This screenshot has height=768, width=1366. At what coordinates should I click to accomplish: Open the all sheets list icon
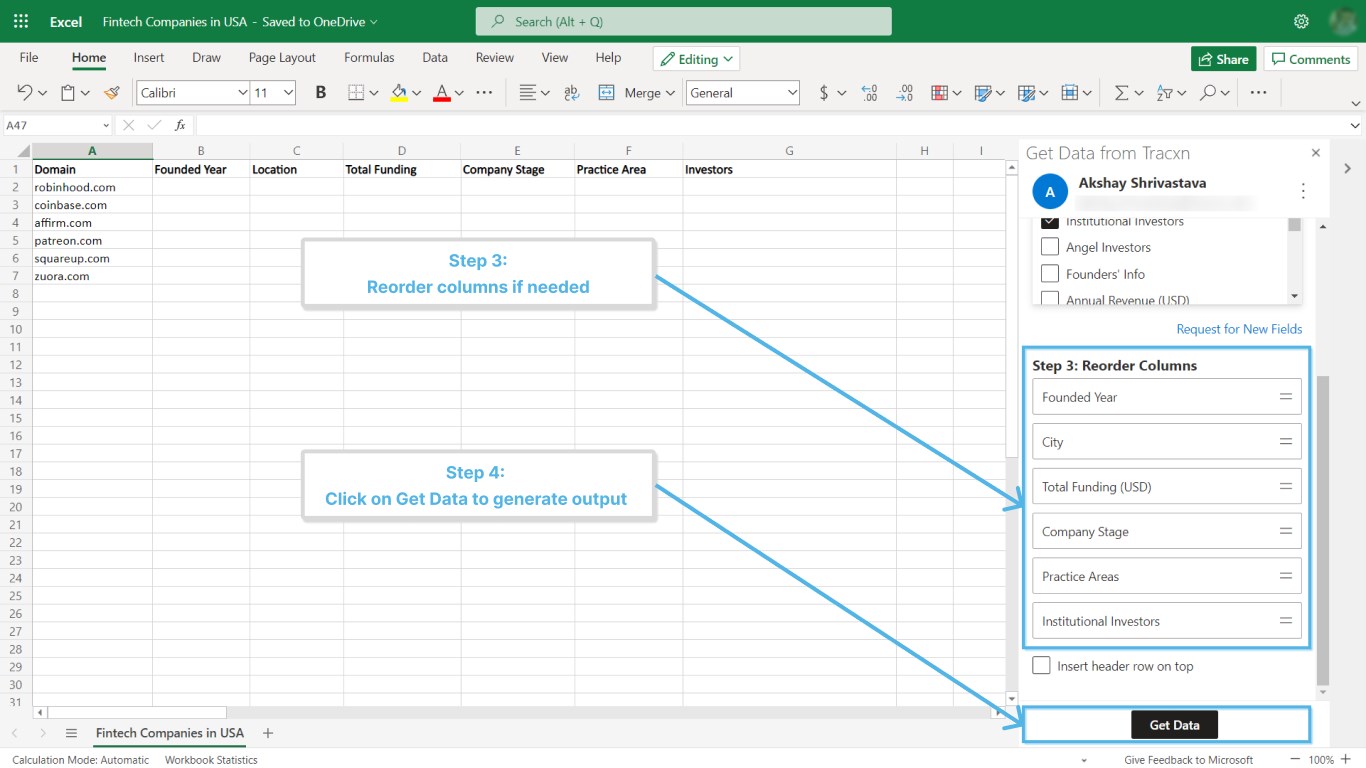71,733
